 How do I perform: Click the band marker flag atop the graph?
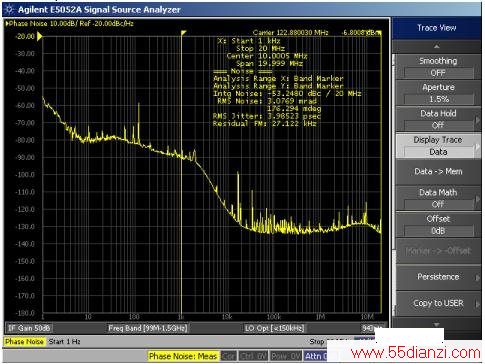coord(183,33)
